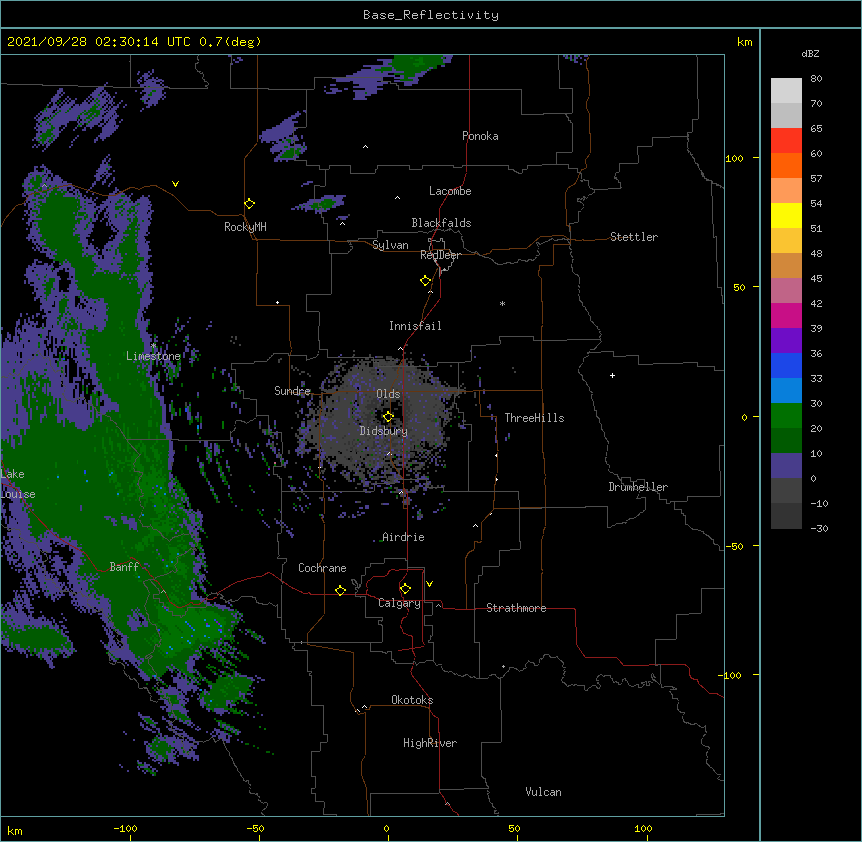This screenshot has width=862, height=842.
Task: Click the Sundre label
Action: pos(292,391)
